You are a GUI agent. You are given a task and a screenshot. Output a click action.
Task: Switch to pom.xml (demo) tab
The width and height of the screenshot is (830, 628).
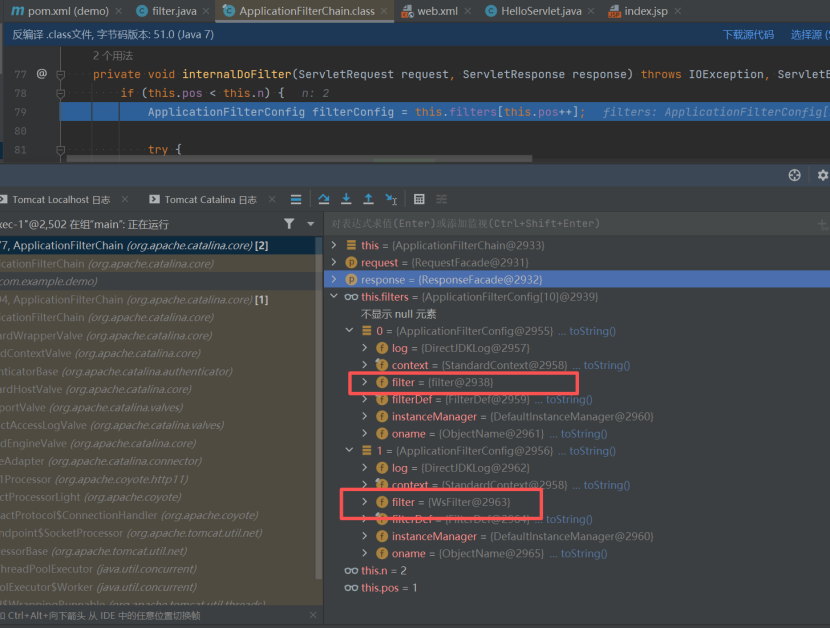(x=59, y=11)
